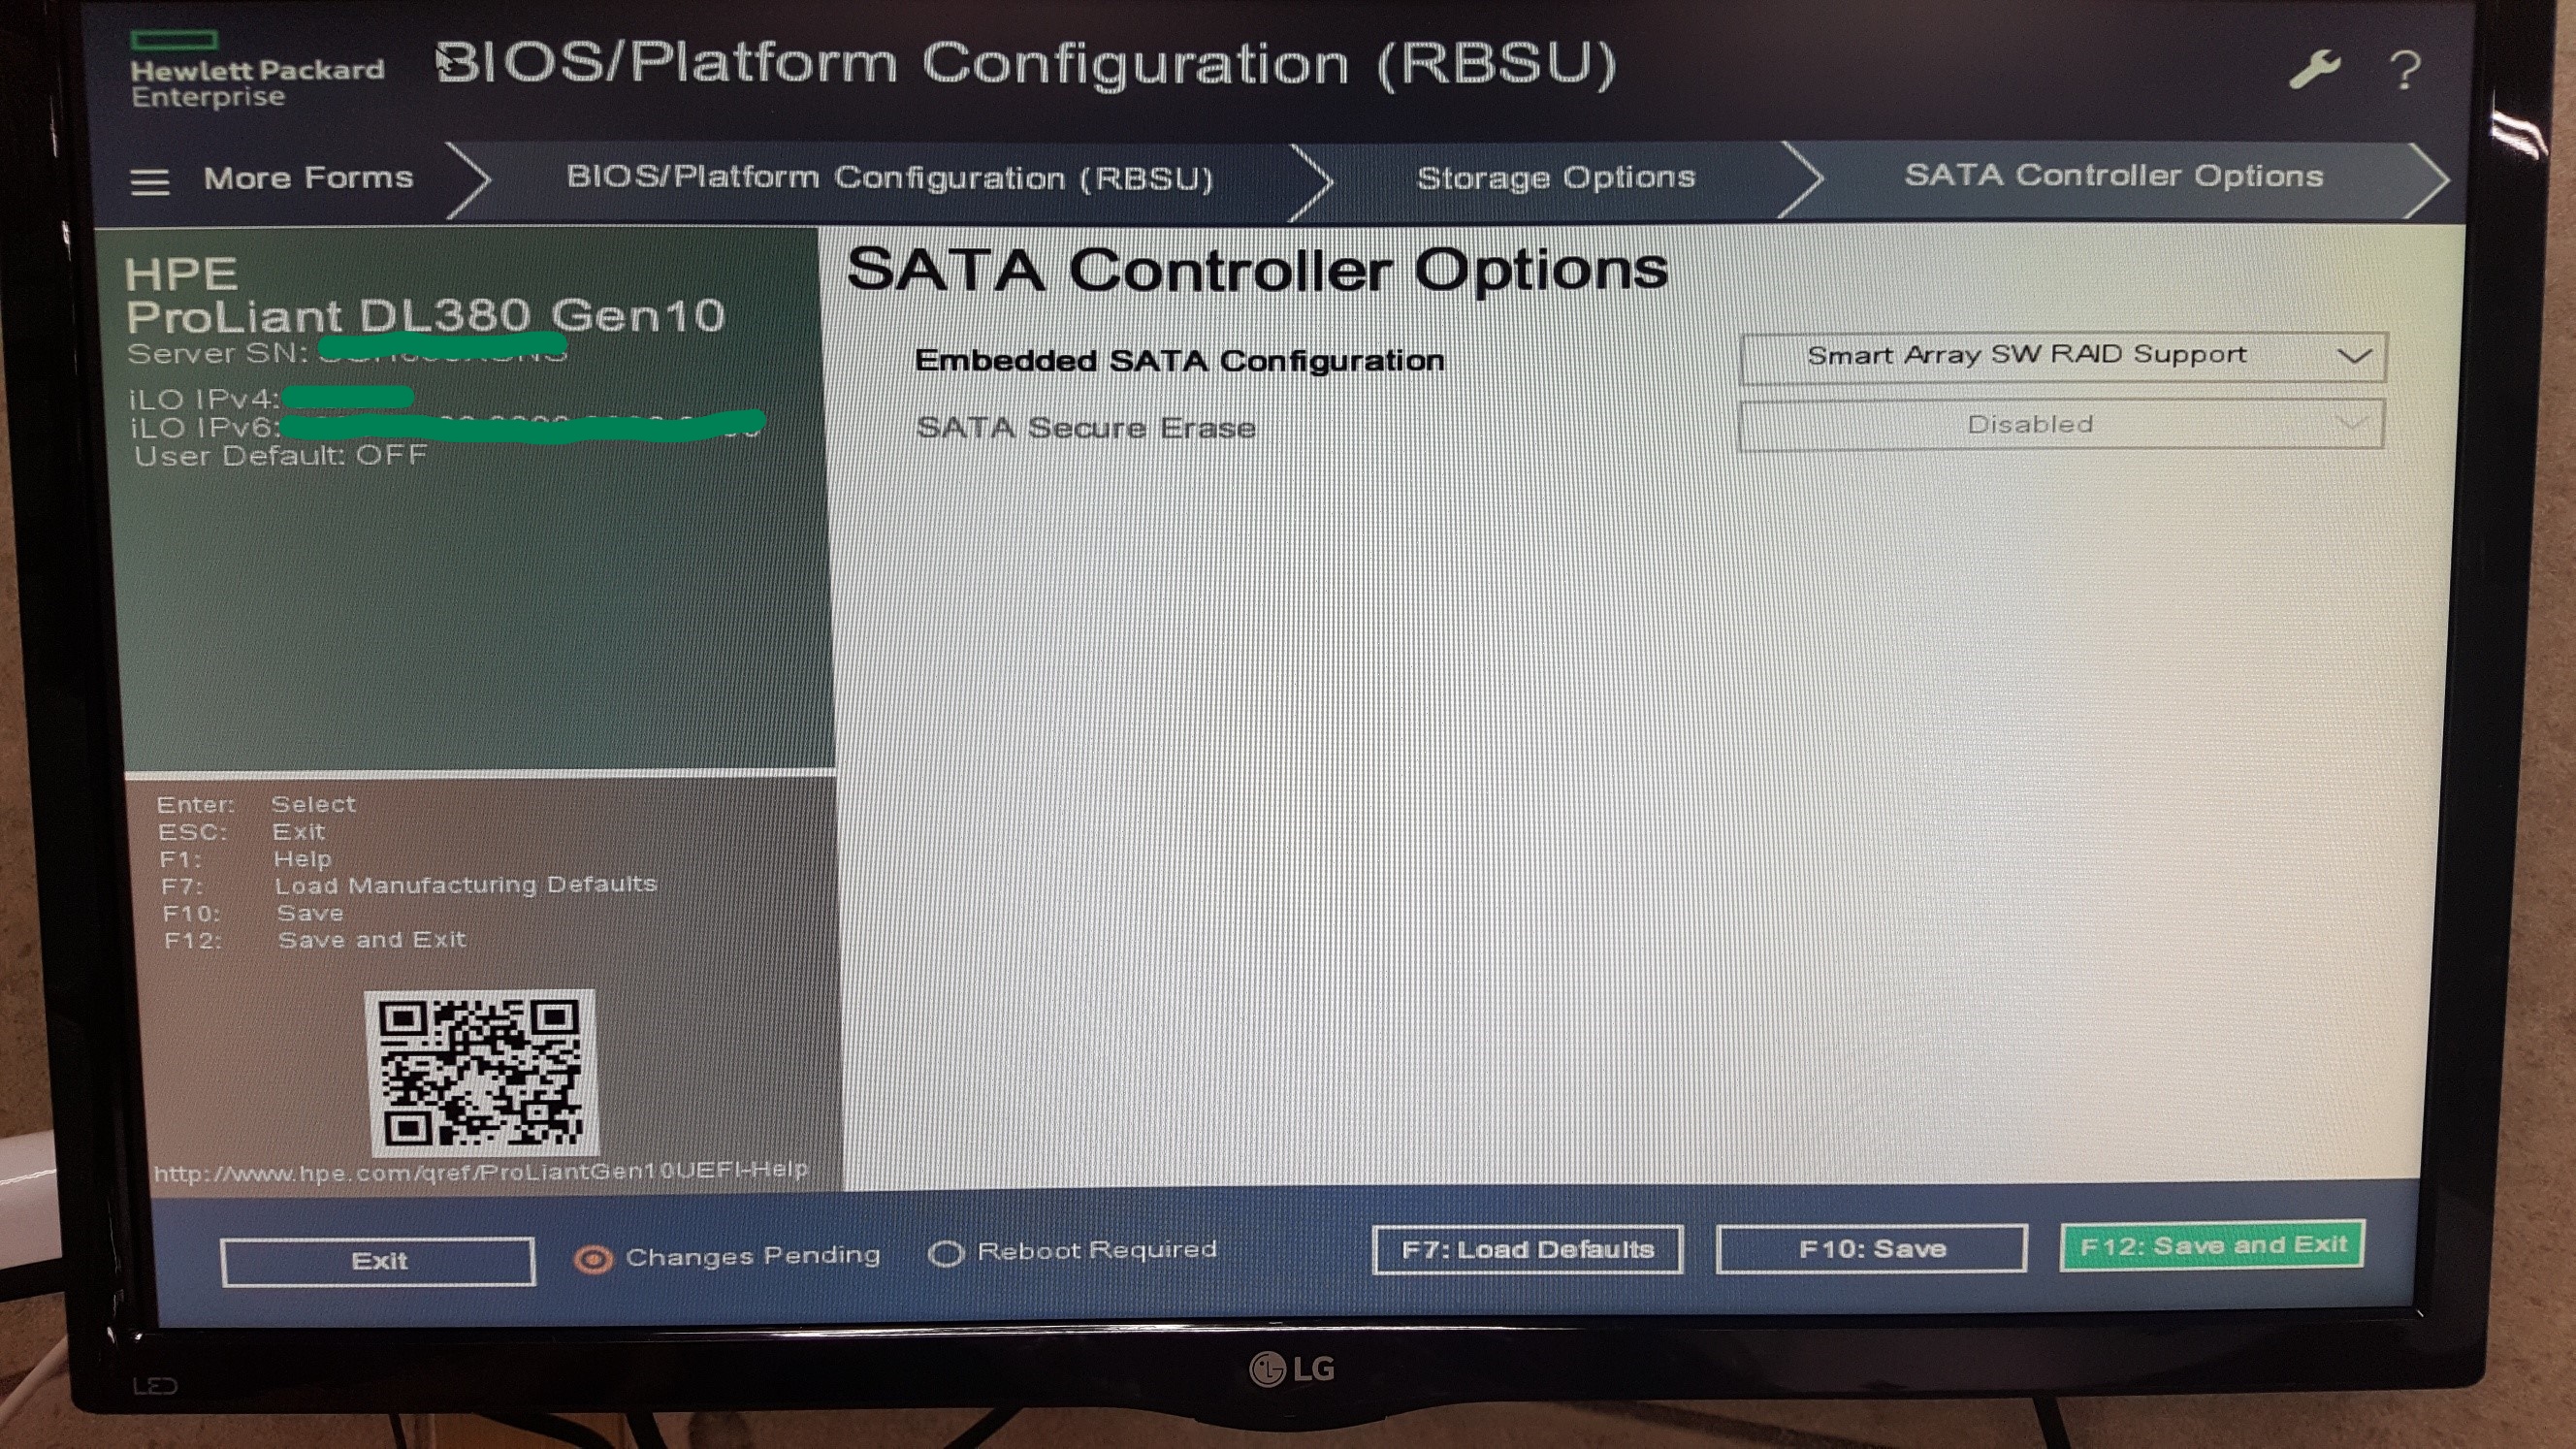The height and width of the screenshot is (1449, 2576).
Task: Navigate to Storage Options breadcrumb
Action: (x=1555, y=178)
